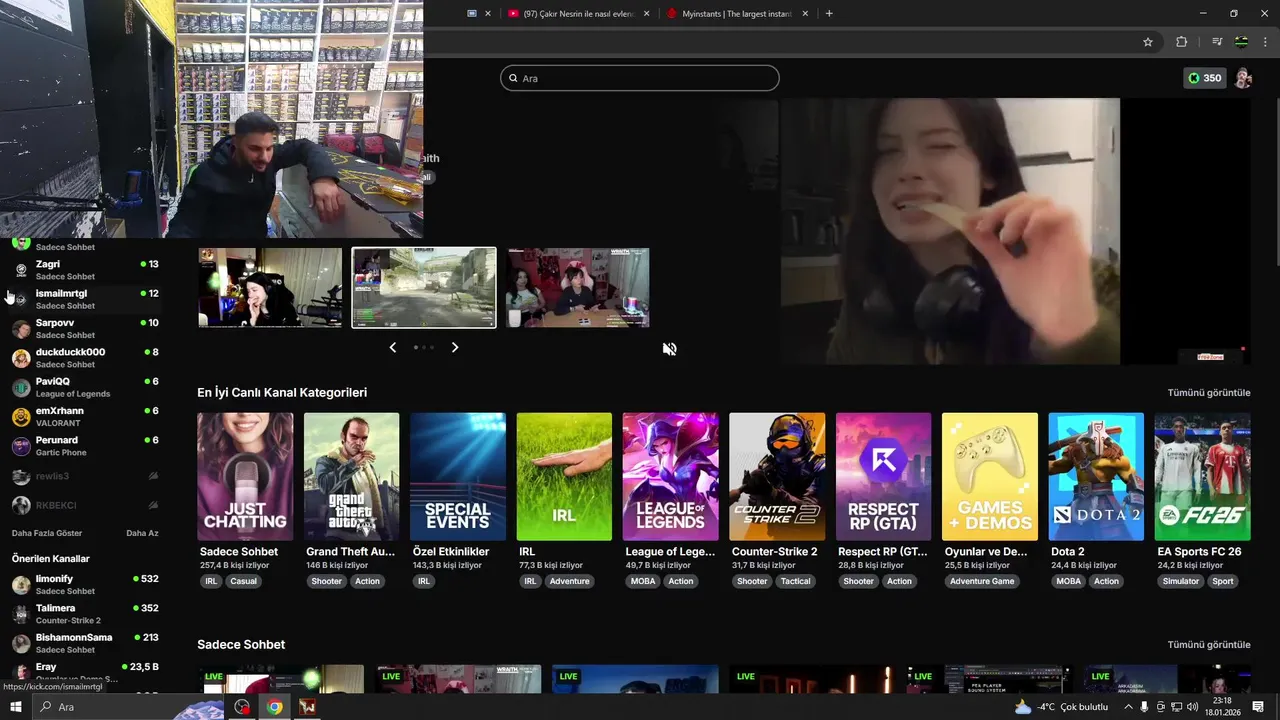The height and width of the screenshot is (720, 1280).
Task: Open the EA Sports FC 26 category card
Action: click(x=1202, y=476)
